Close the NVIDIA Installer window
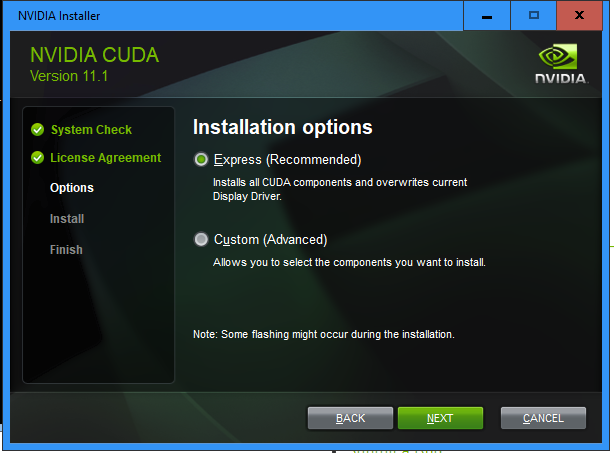Viewport: 614px width, 453px height. tap(579, 16)
